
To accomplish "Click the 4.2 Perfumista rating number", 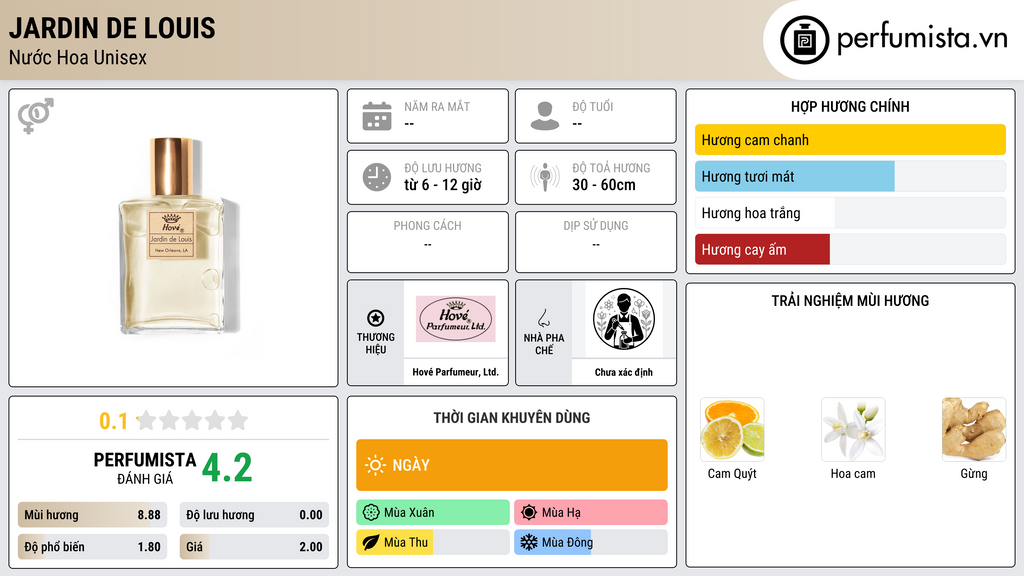I will [227, 468].
